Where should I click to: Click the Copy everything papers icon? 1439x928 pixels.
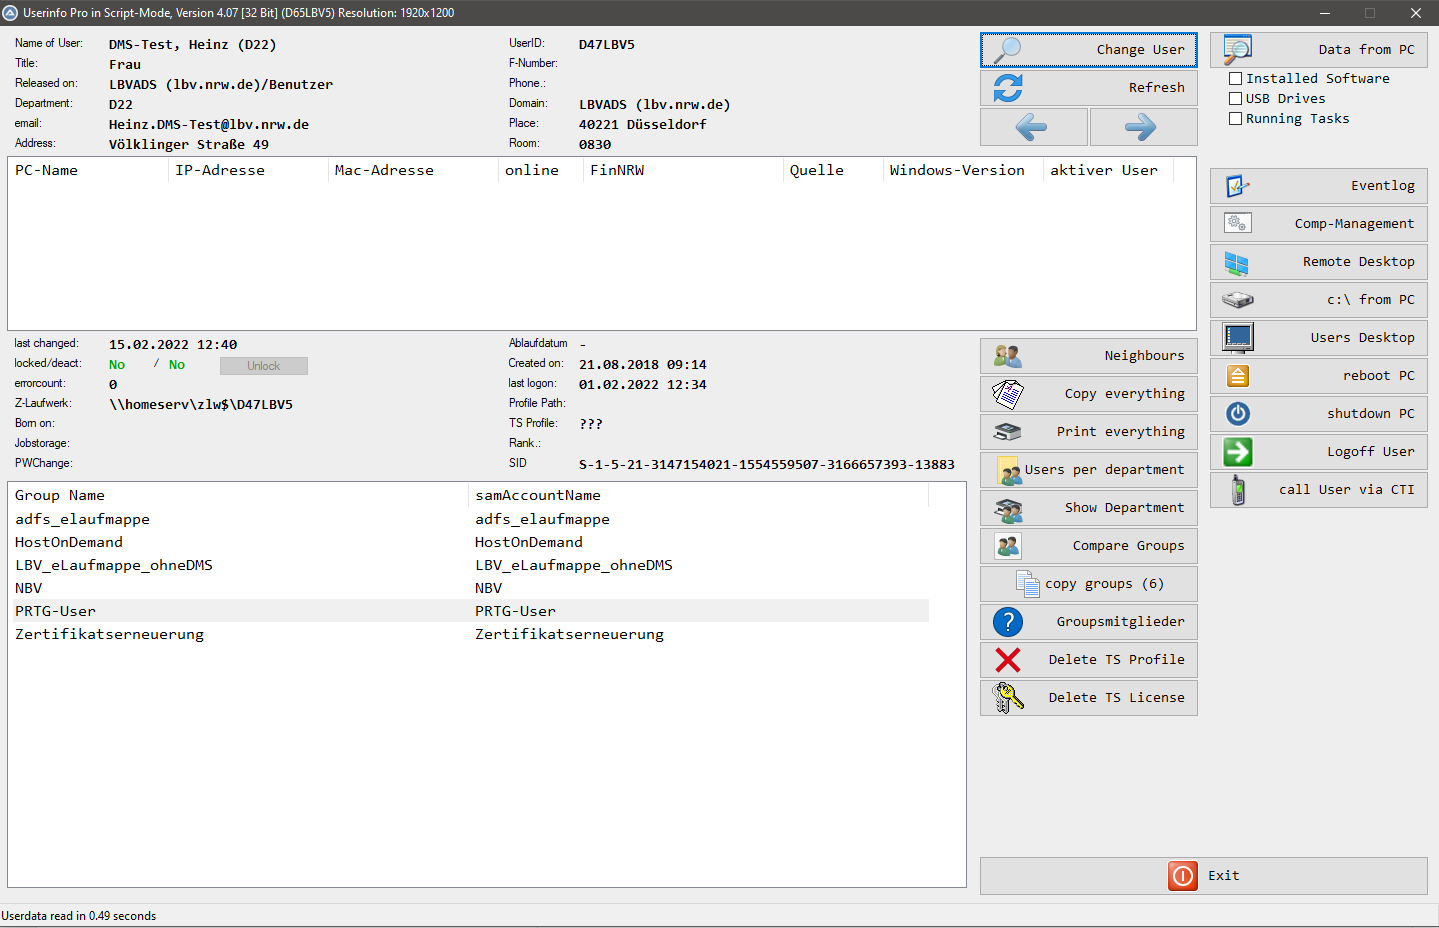pos(1008,394)
